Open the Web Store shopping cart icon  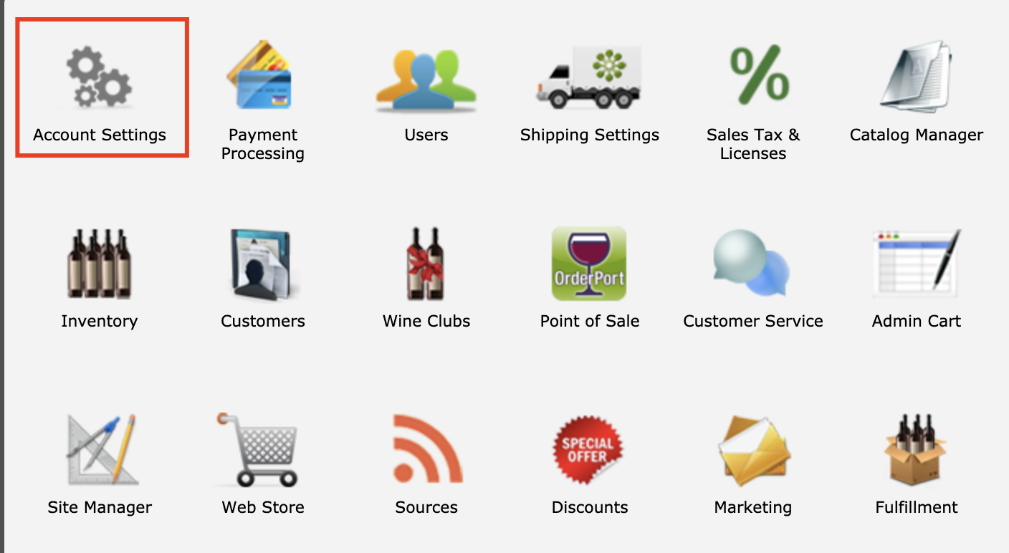click(x=259, y=449)
